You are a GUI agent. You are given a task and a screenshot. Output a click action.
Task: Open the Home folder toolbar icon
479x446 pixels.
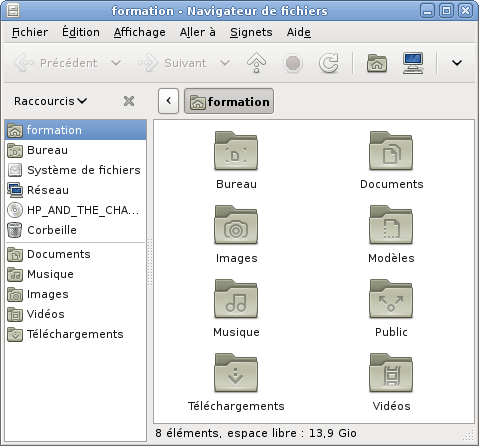[377, 63]
